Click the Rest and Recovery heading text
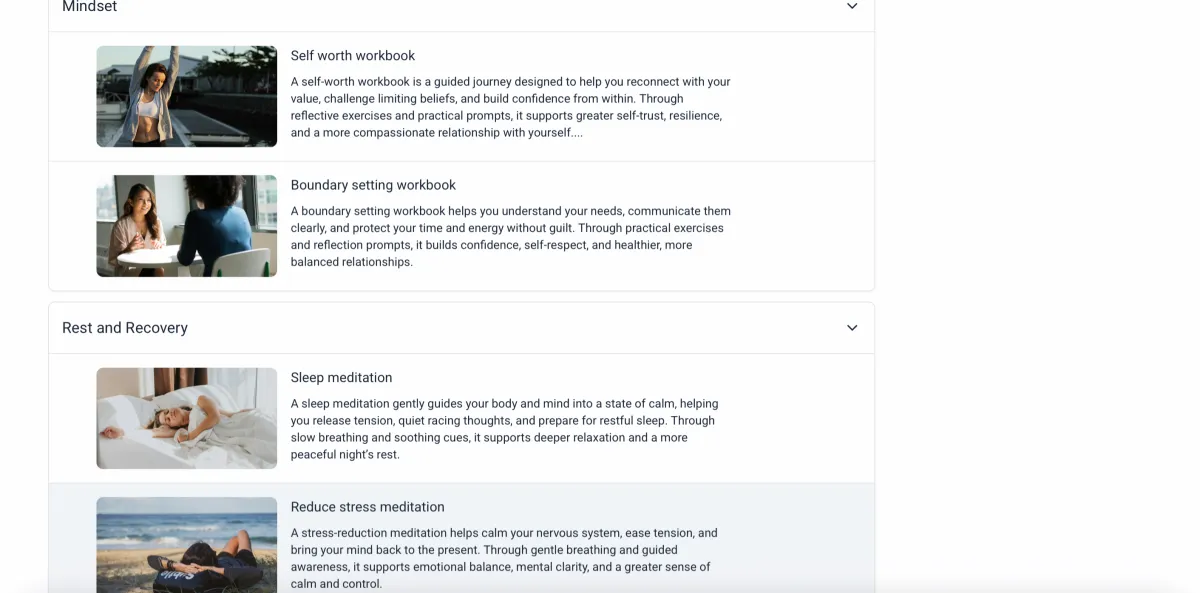Screen dimensions: 1200x593 point(125,328)
